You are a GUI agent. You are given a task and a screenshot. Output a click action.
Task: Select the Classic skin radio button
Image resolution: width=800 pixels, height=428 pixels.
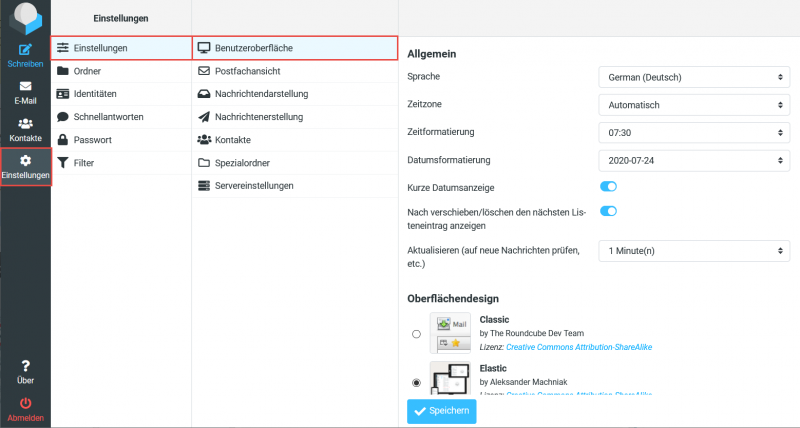(x=416, y=334)
